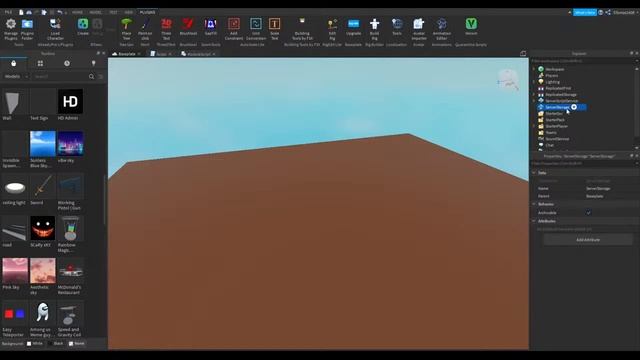Select the green Create effects plugin

click(x=83, y=27)
